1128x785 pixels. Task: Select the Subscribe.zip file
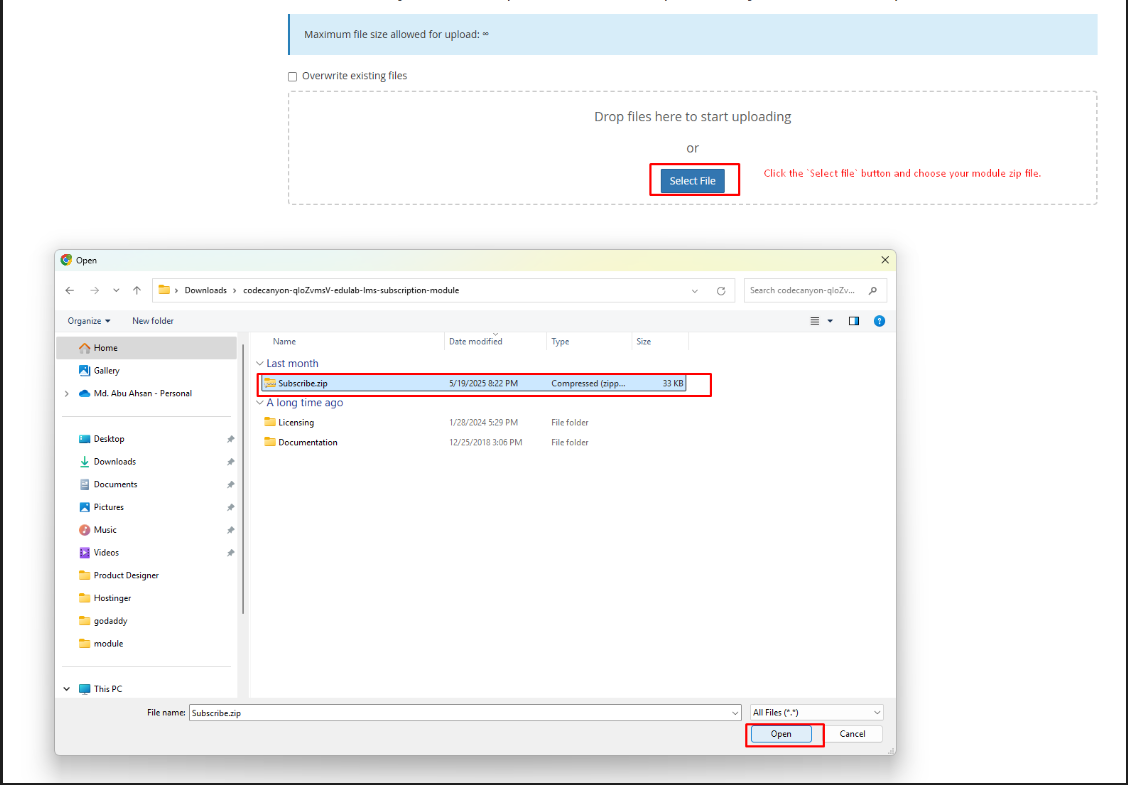pos(302,383)
